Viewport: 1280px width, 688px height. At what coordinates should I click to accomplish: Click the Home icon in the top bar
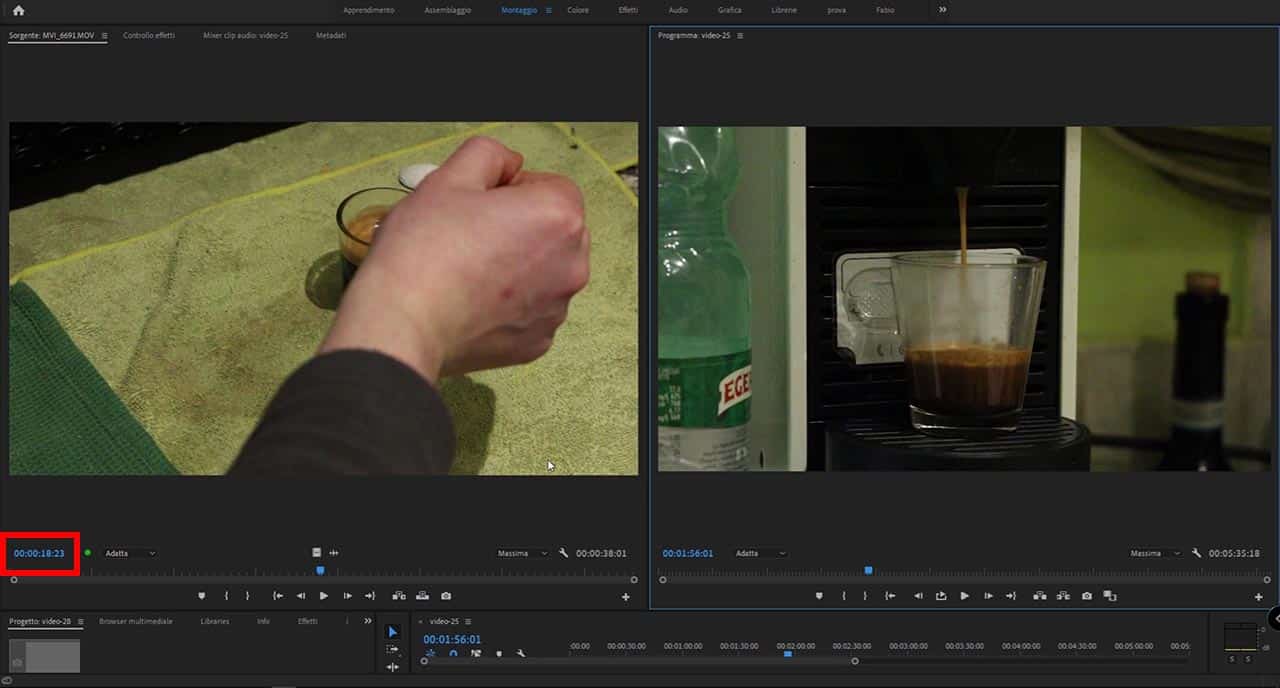[18, 10]
